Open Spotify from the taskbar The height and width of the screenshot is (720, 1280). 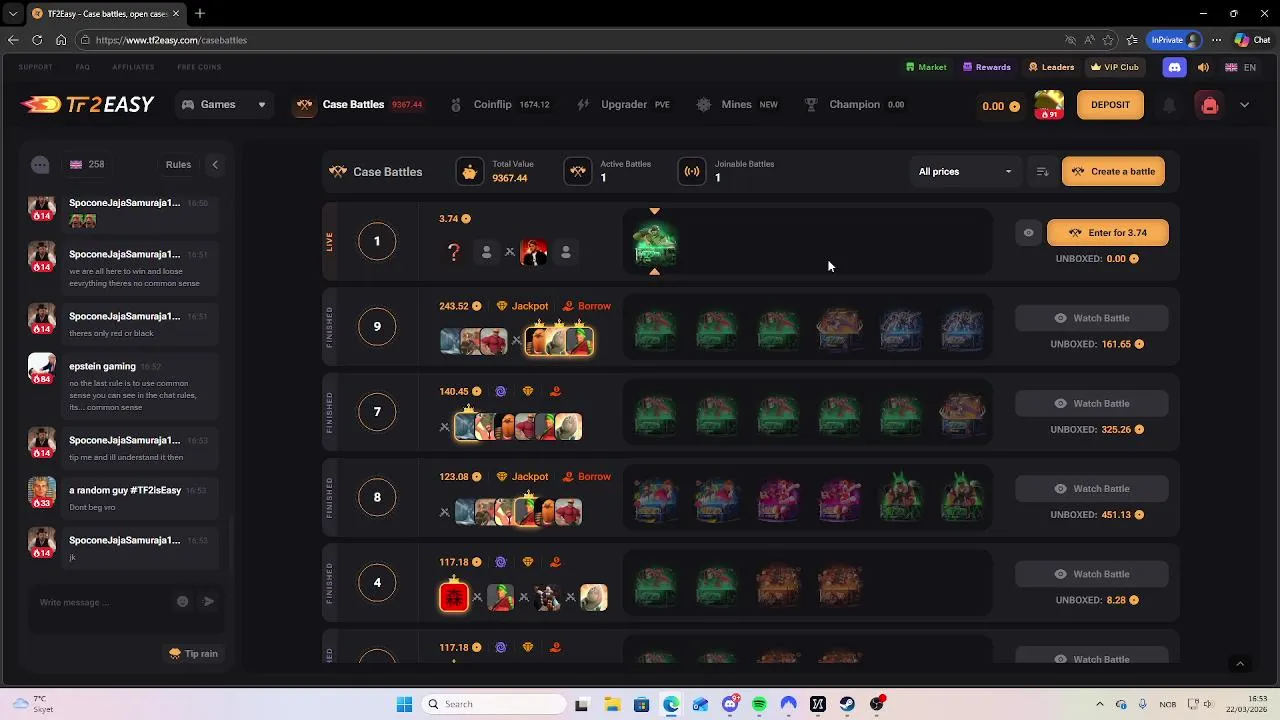click(759, 704)
